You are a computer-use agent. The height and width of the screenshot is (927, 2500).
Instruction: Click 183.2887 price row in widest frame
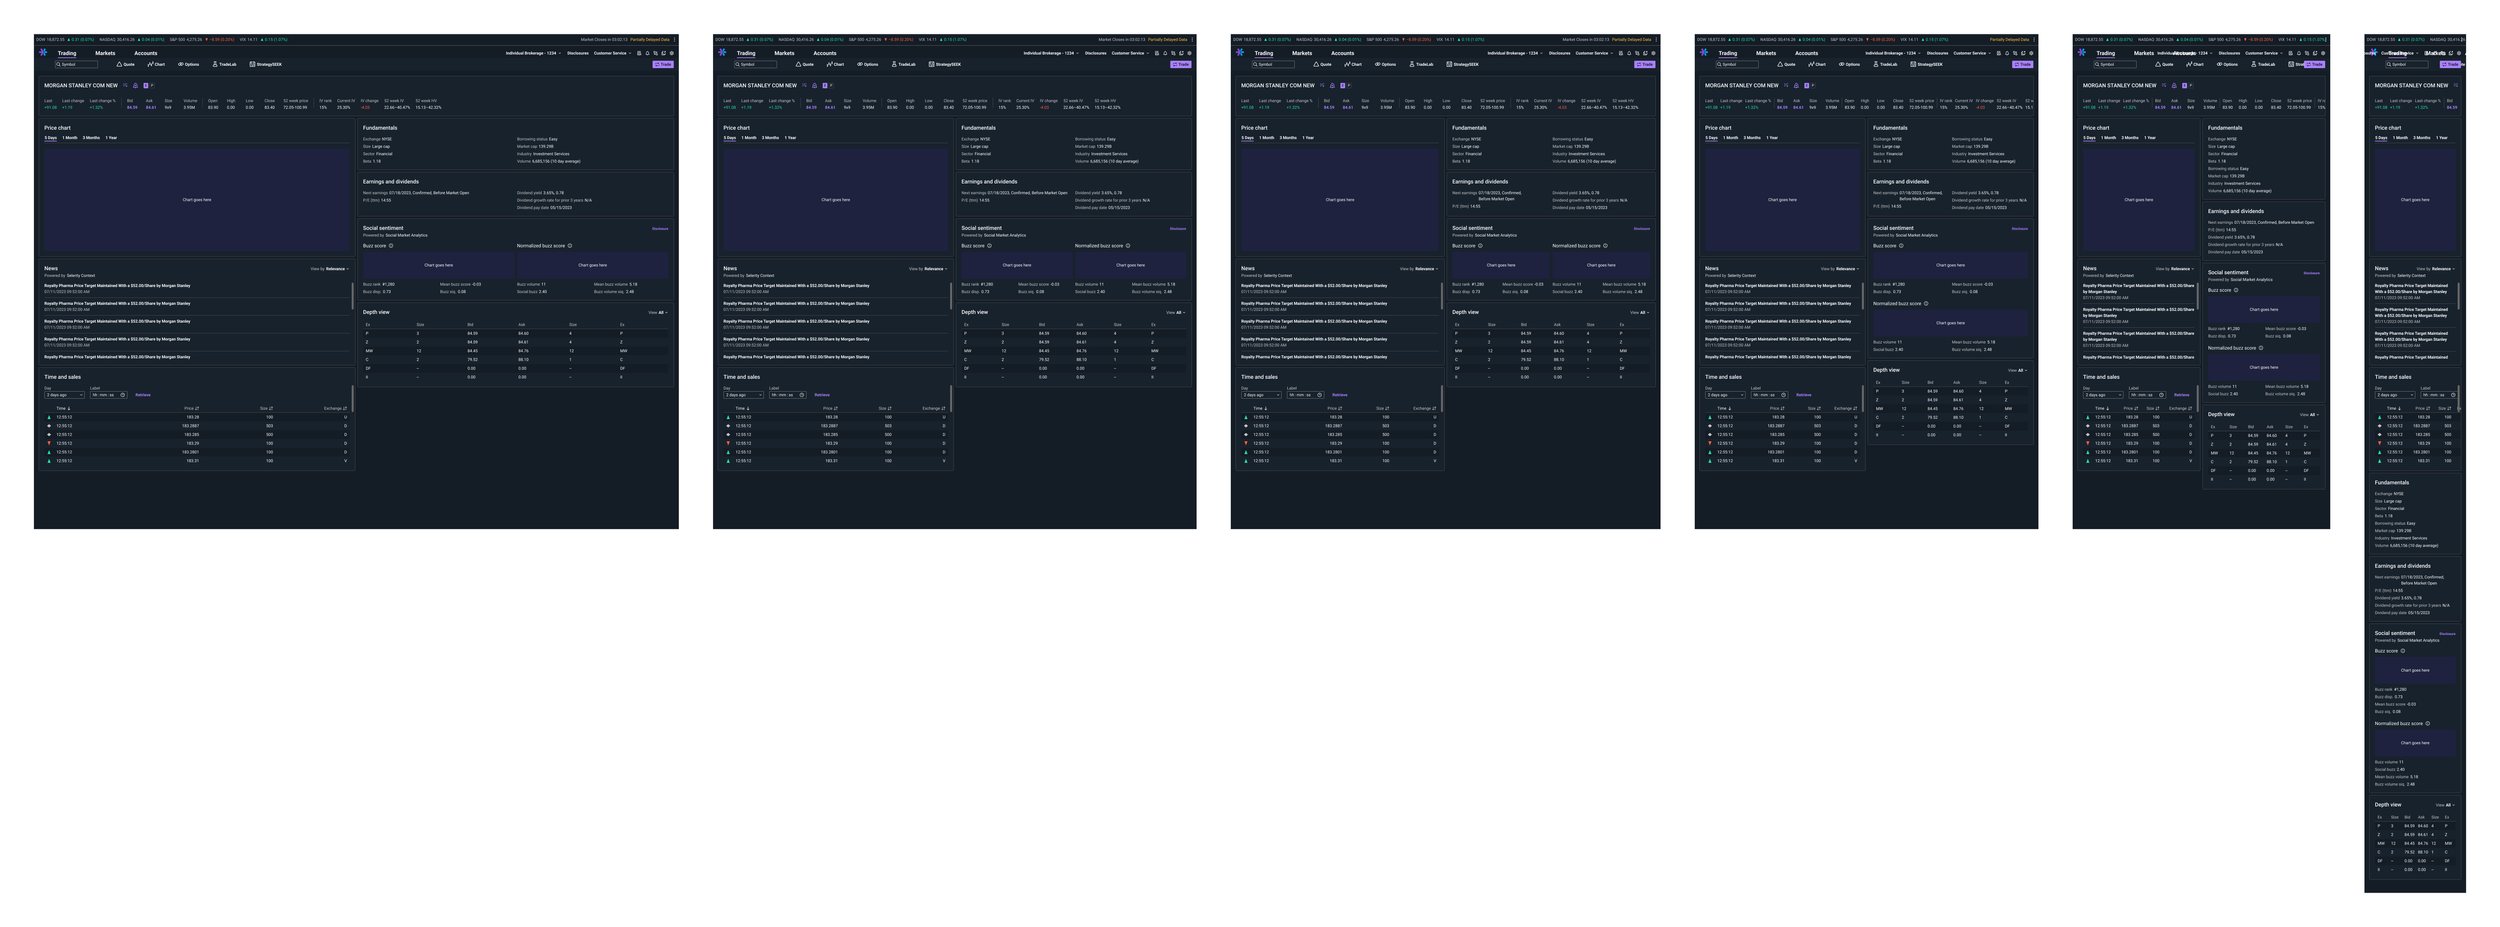tap(195, 426)
